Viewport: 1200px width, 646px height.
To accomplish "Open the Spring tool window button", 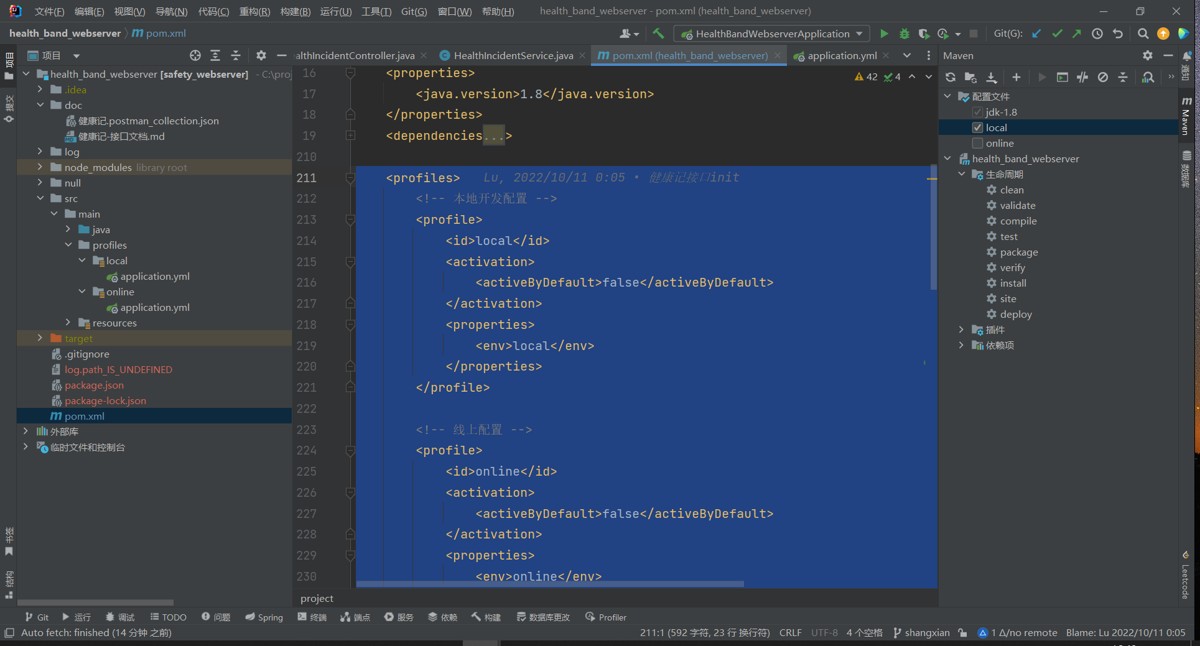I will pyautogui.click(x=264, y=617).
